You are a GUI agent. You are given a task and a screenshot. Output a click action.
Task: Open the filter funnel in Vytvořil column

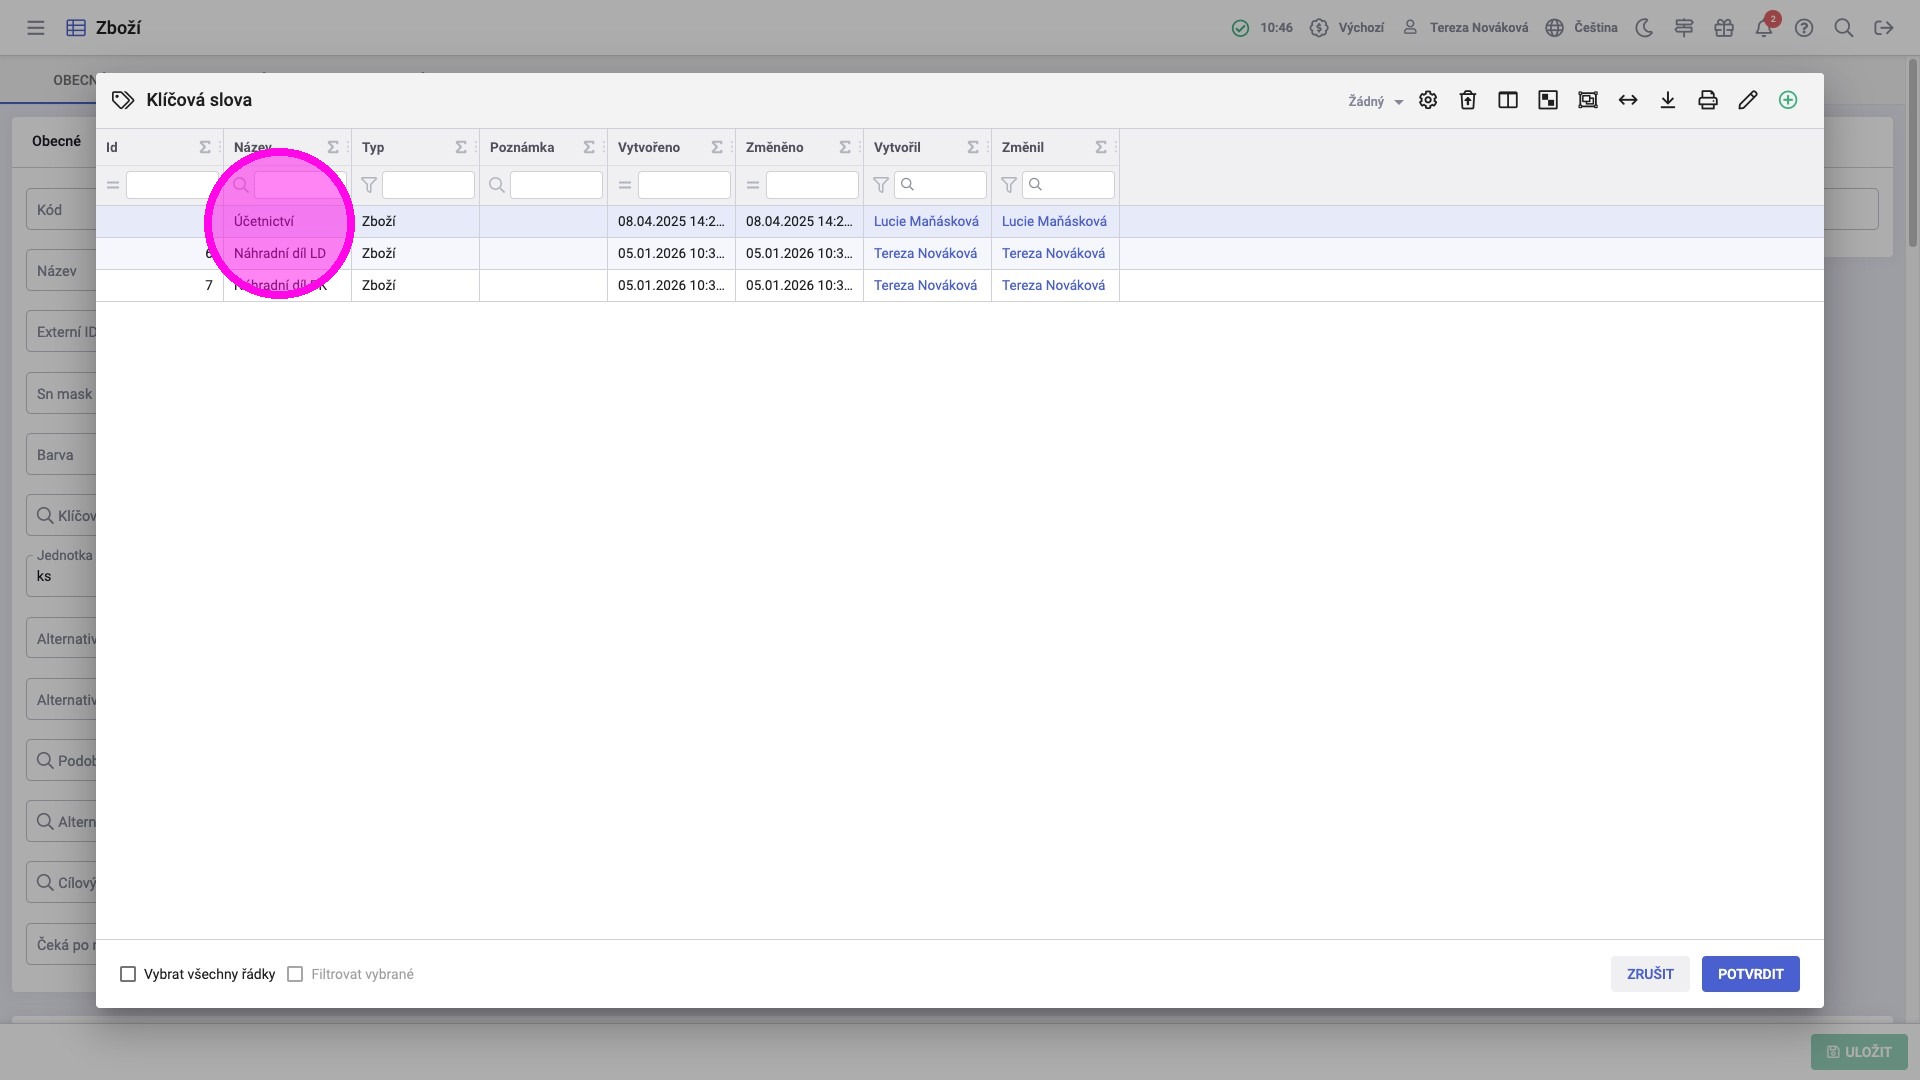[x=881, y=185]
